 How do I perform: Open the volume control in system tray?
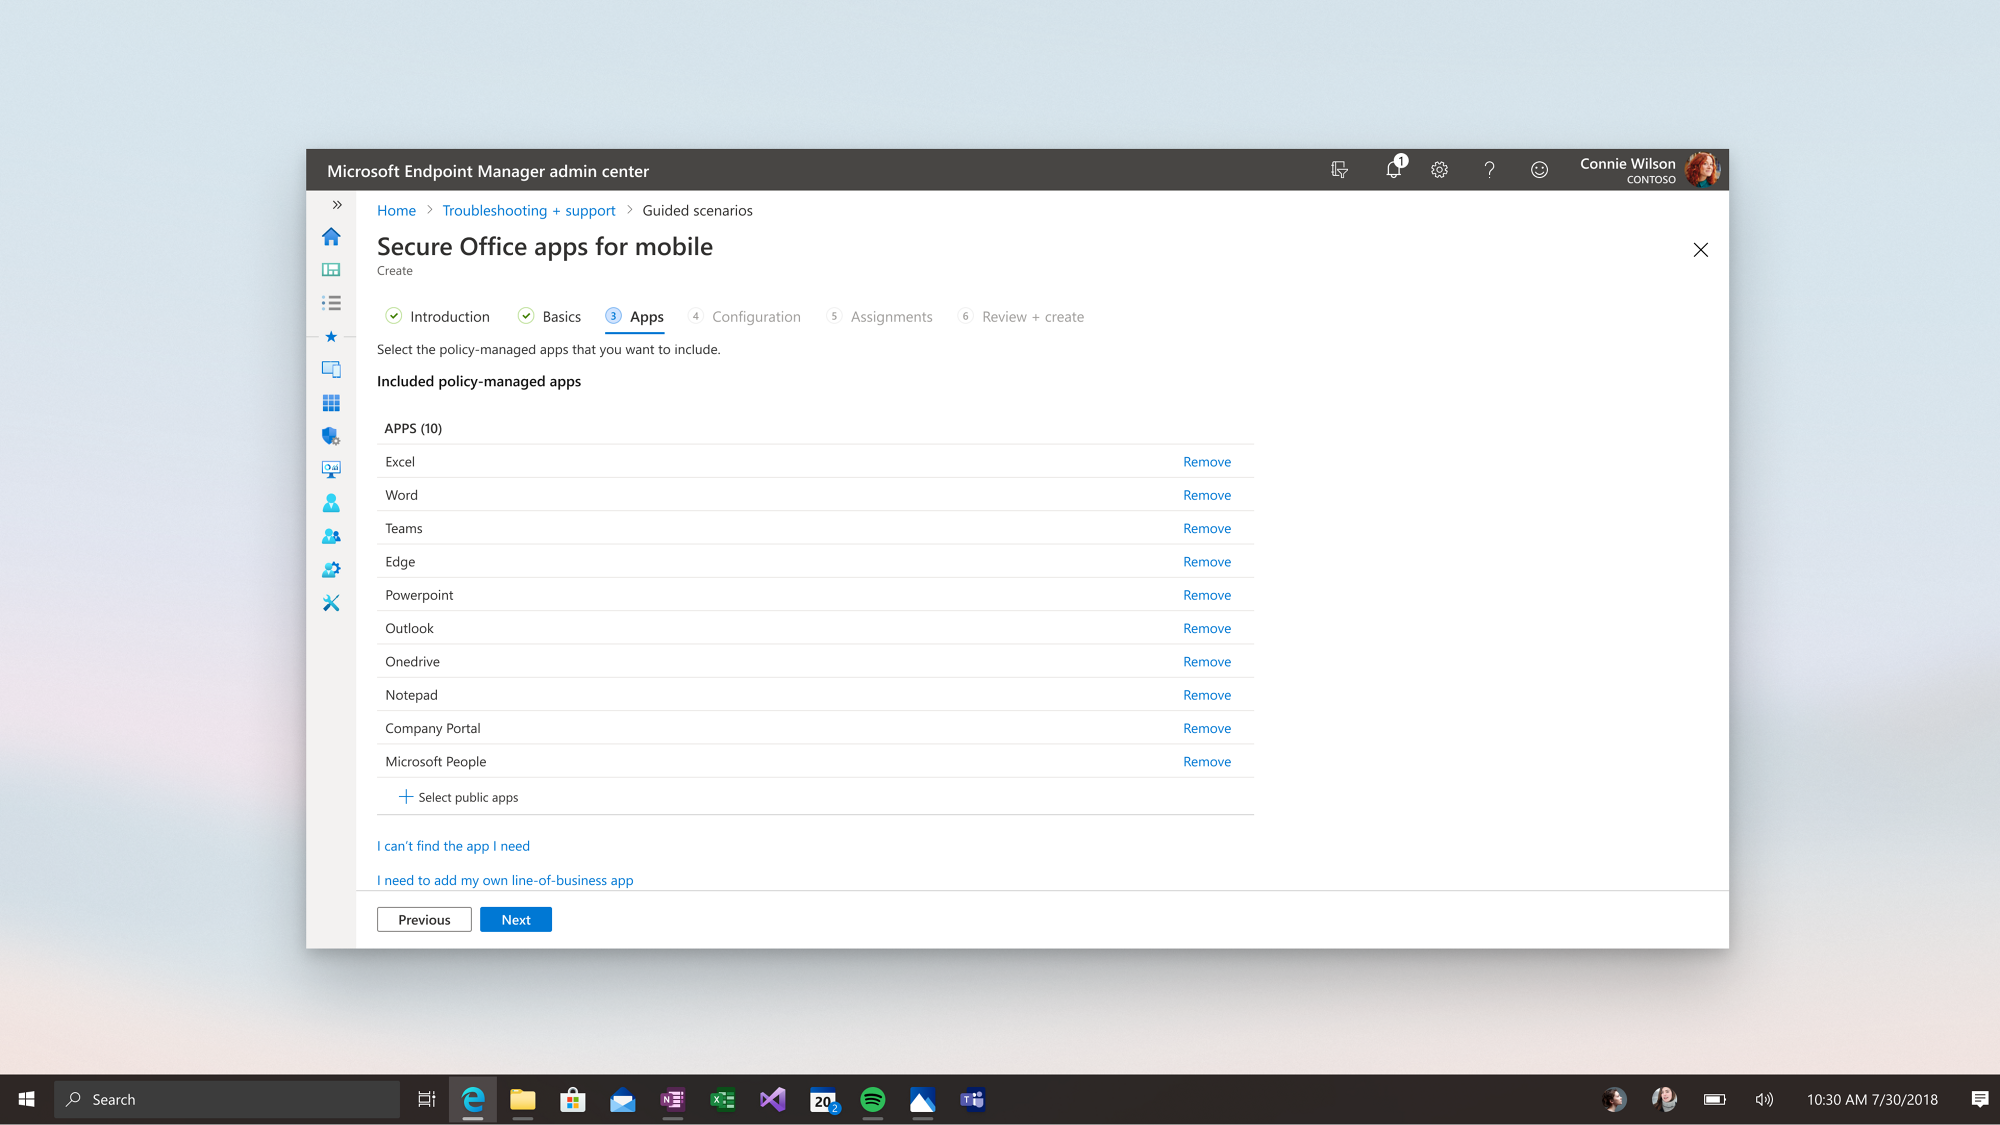coord(1764,1100)
